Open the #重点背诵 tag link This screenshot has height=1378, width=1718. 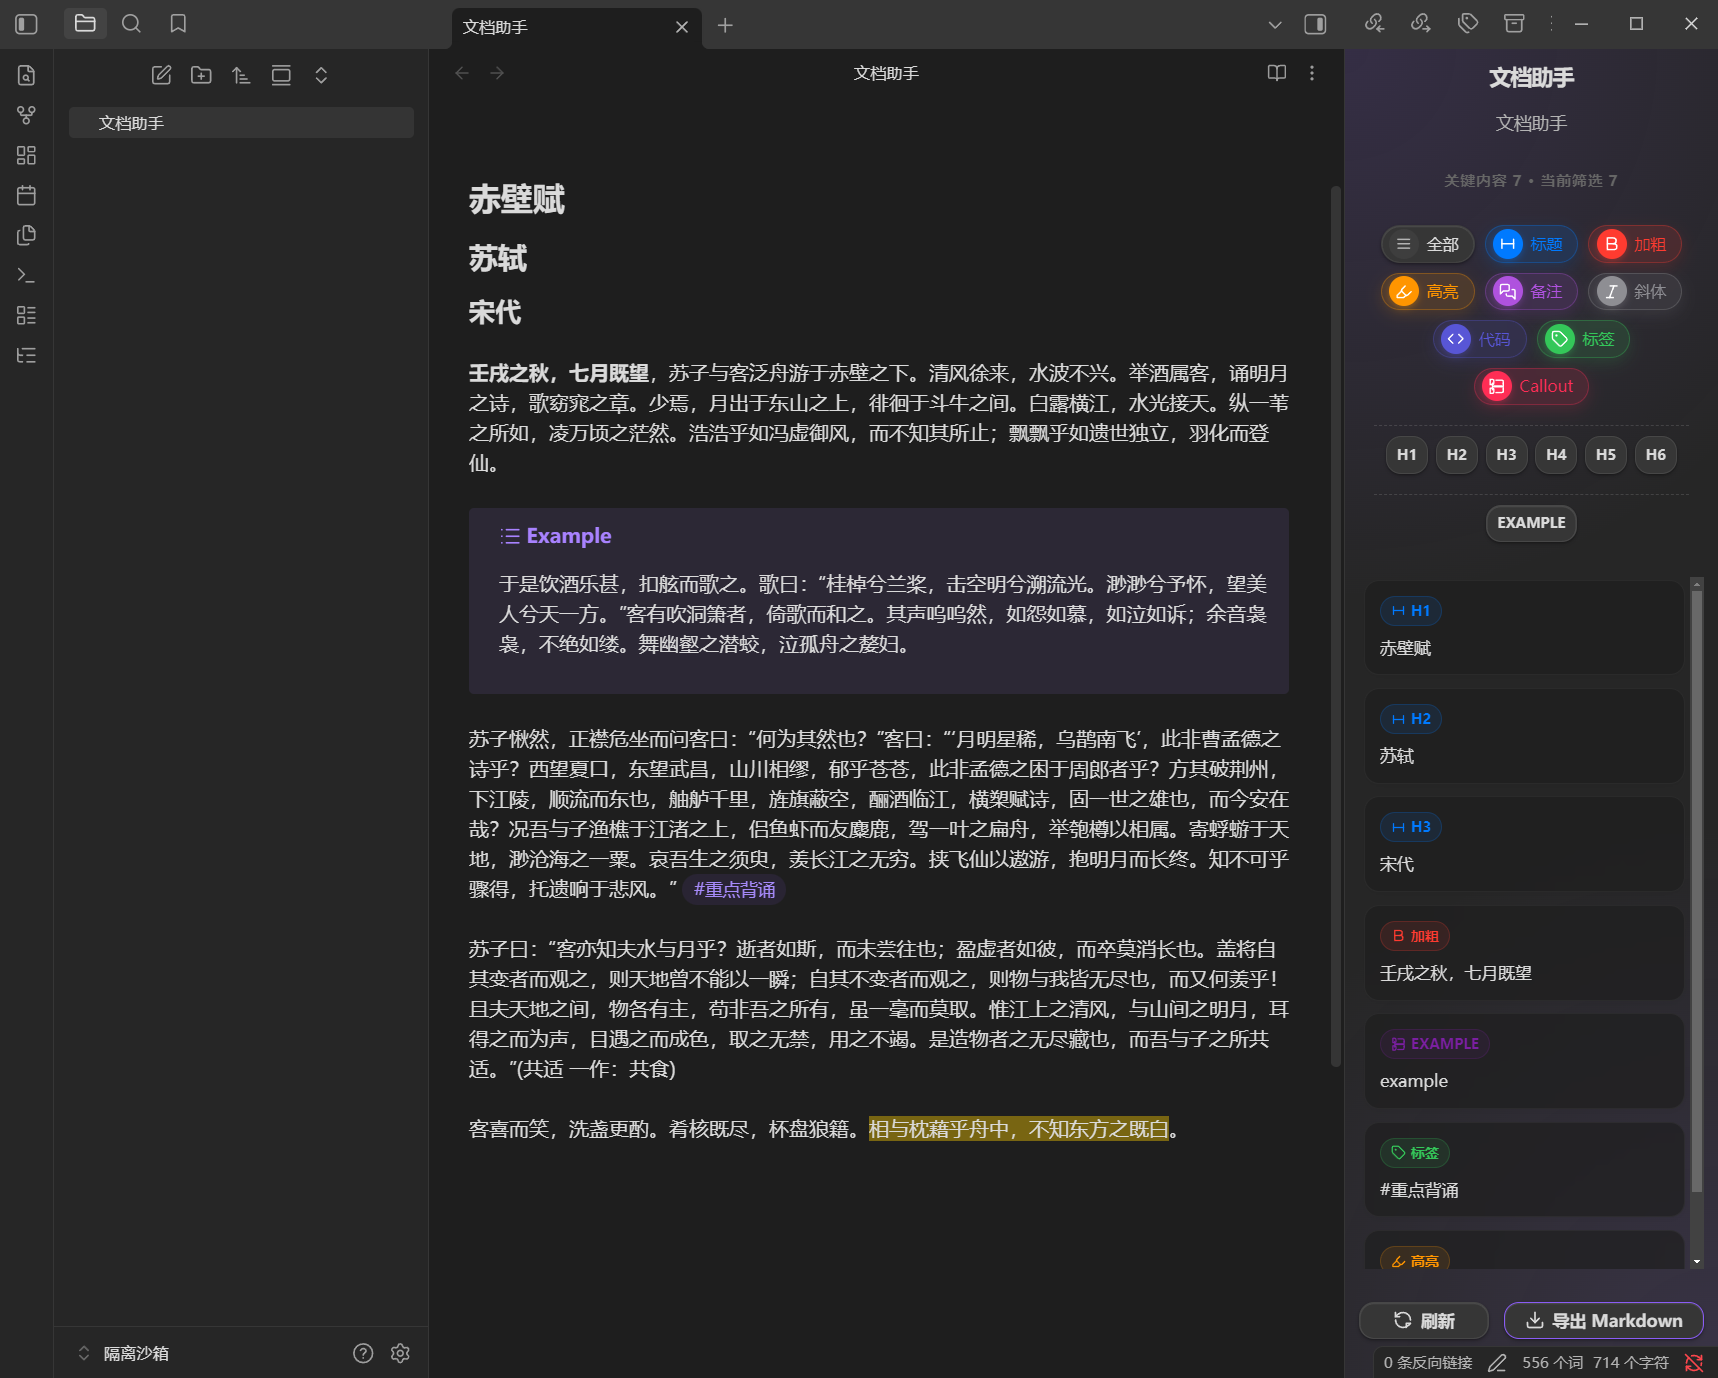(x=734, y=890)
